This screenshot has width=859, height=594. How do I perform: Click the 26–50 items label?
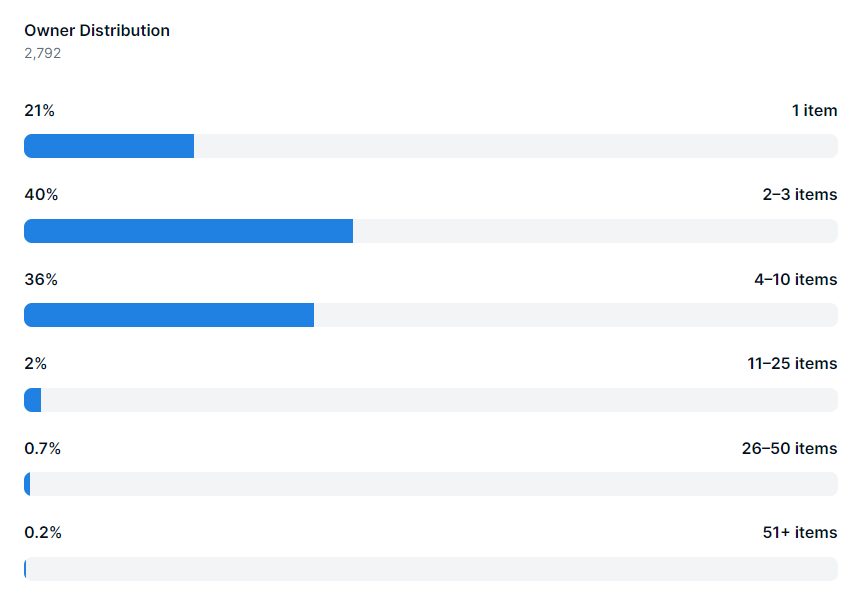click(x=789, y=448)
